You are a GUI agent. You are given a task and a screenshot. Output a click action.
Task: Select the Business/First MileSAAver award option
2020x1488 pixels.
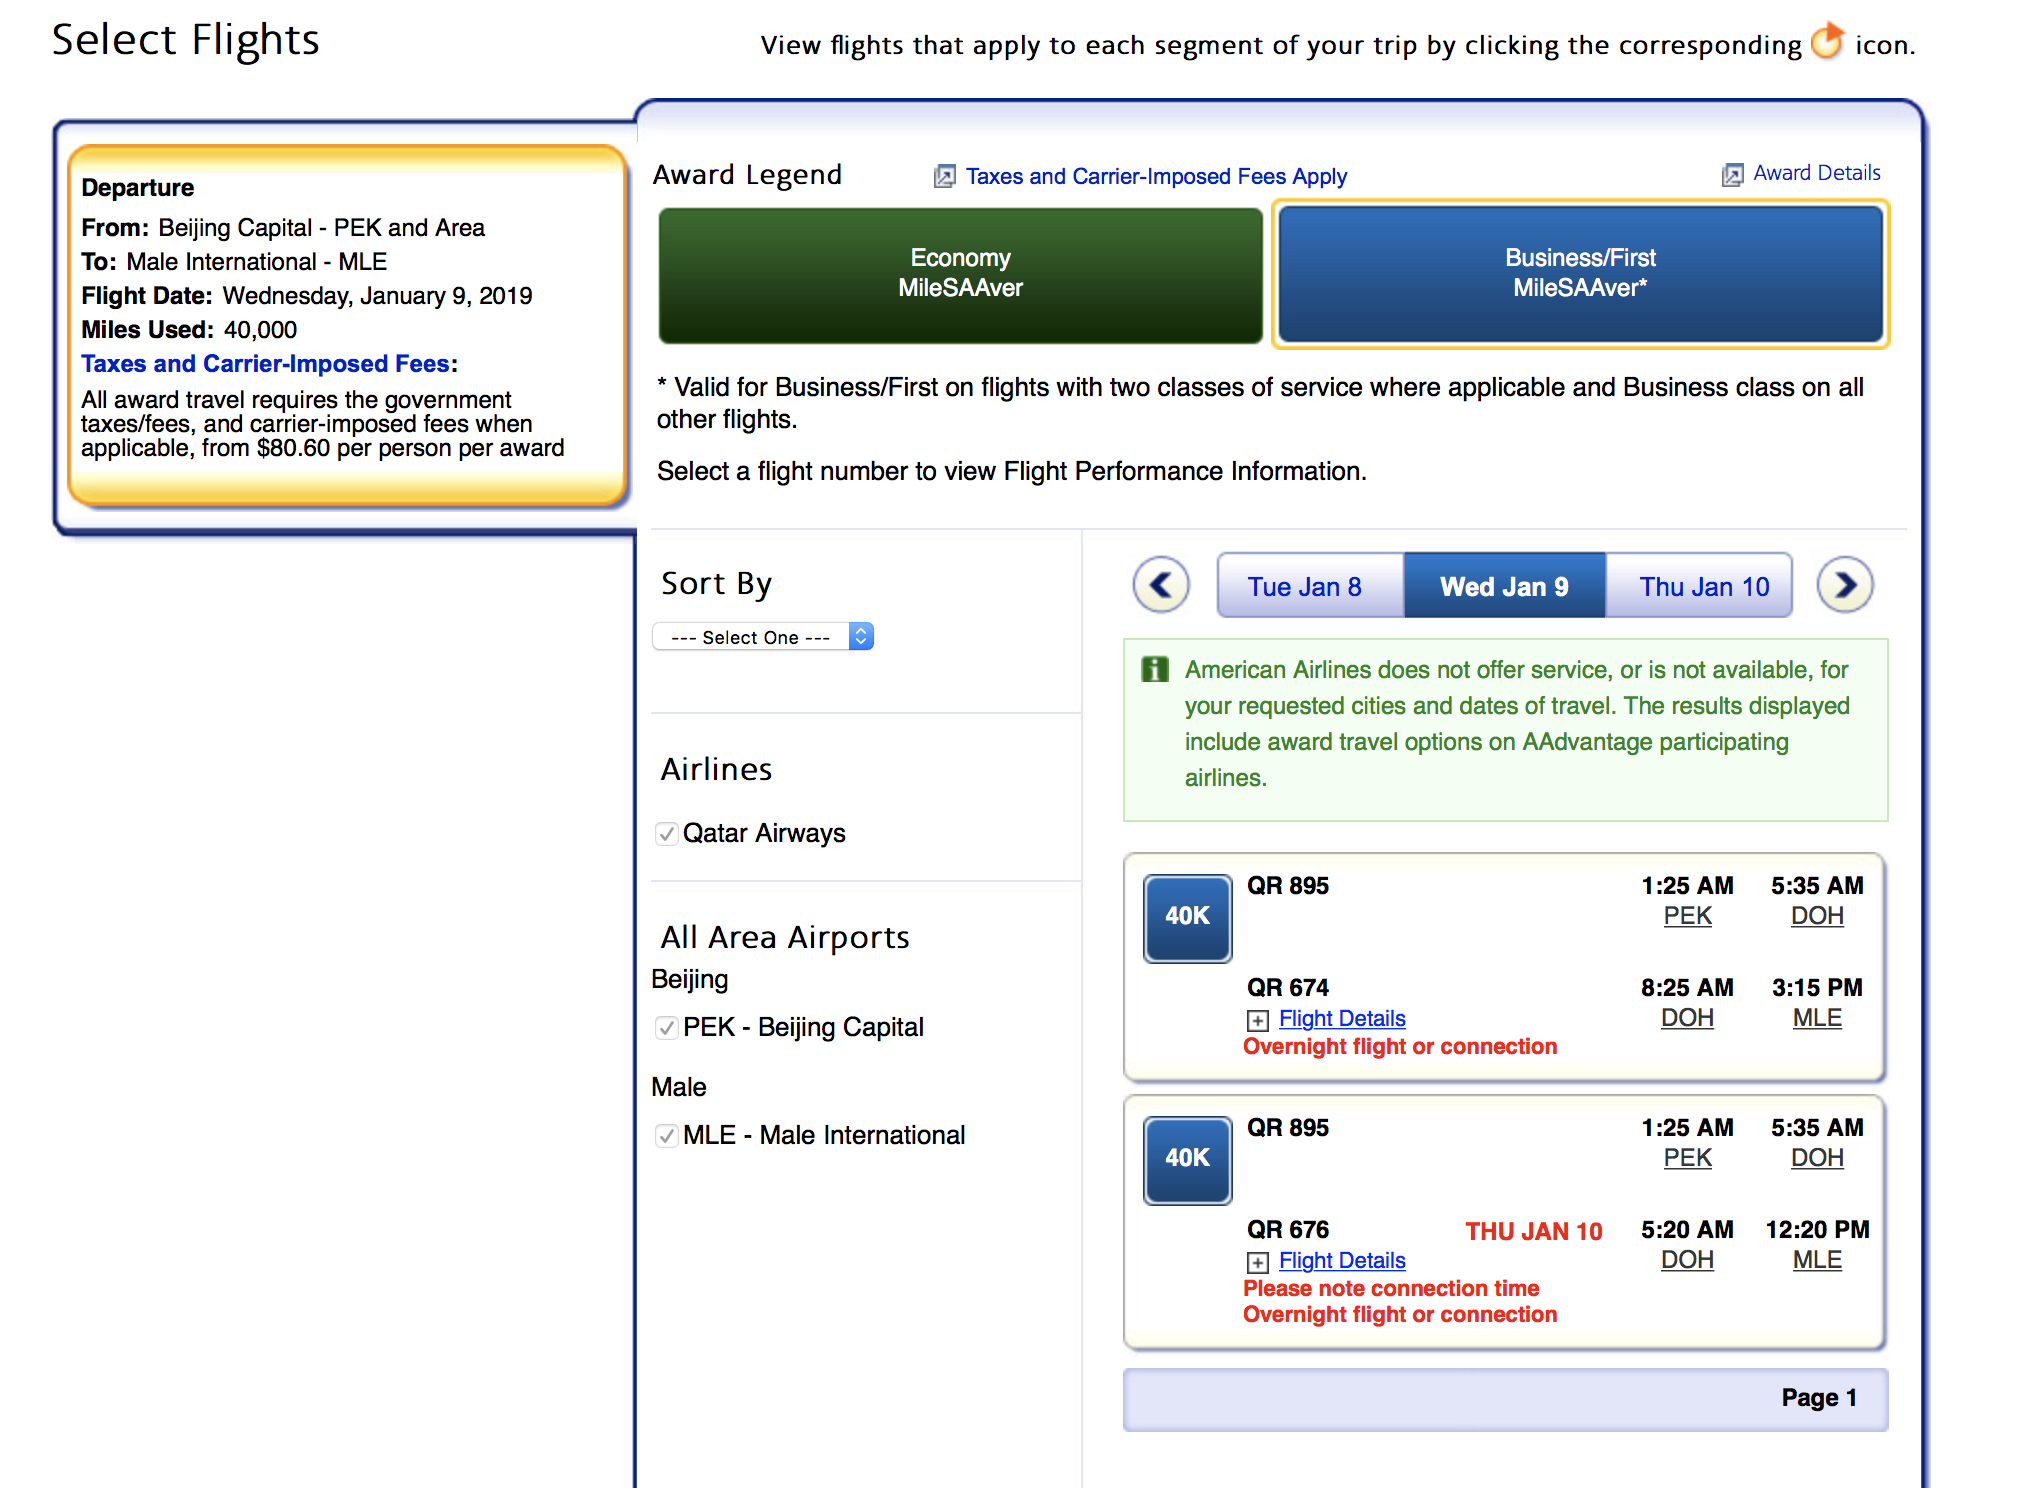[x=1580, y=274]
